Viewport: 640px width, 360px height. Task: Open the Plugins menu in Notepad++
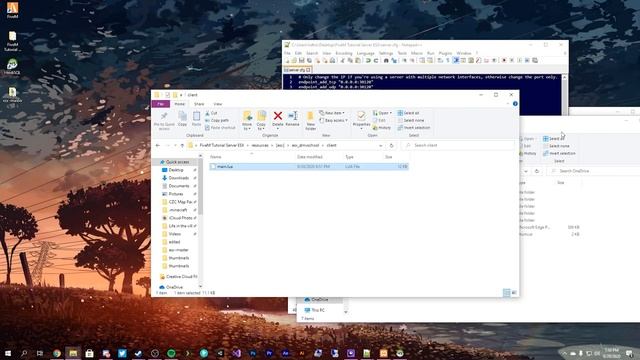click(445, 53)
